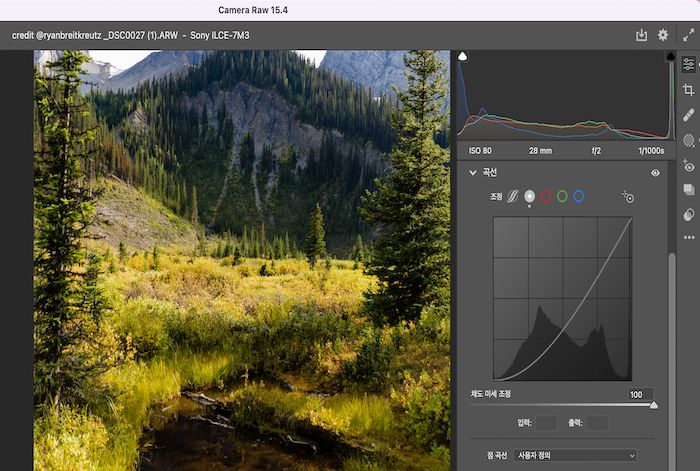Select the Red Eye removal tool
The image size is (700, 471).
688,166
